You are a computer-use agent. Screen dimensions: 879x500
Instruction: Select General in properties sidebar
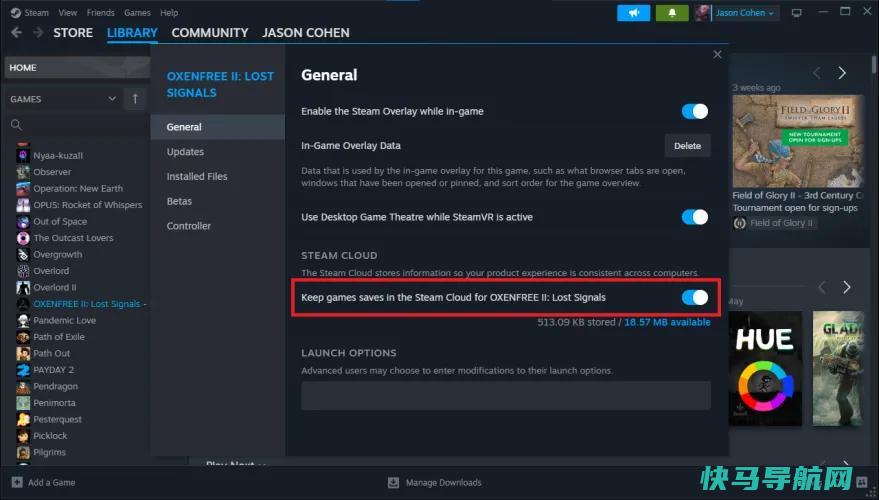(x=218, y=127)
